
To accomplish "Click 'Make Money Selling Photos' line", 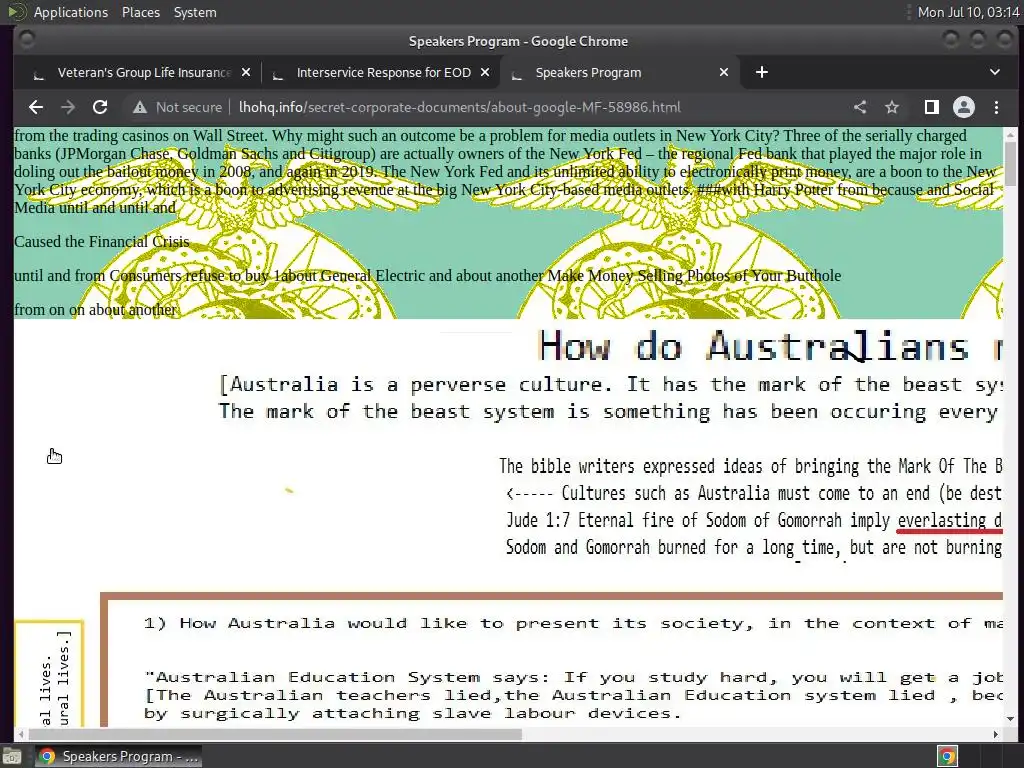I will pos(694,276).
